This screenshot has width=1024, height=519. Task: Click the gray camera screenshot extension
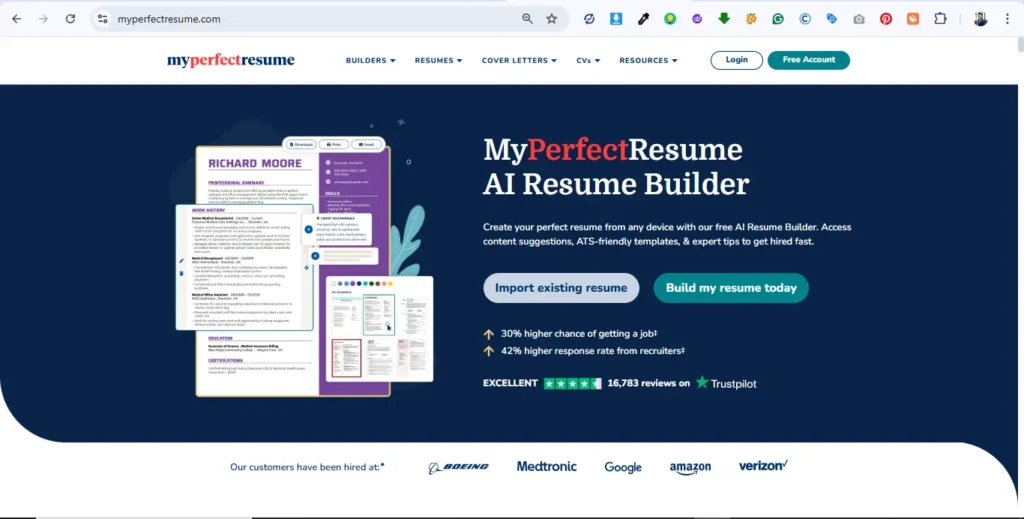(859, 19)
